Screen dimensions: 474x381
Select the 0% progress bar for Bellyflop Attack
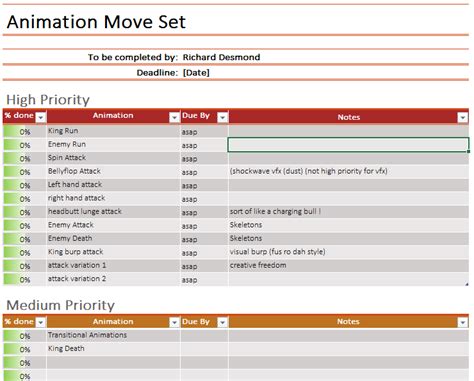(x=25, y=172)
